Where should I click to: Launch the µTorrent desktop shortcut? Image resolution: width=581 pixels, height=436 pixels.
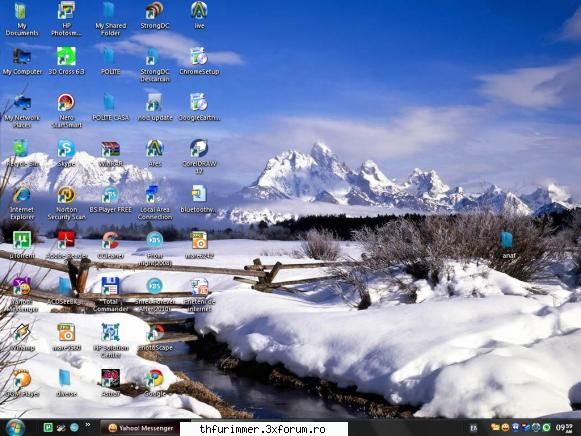(x=21, y=245)
